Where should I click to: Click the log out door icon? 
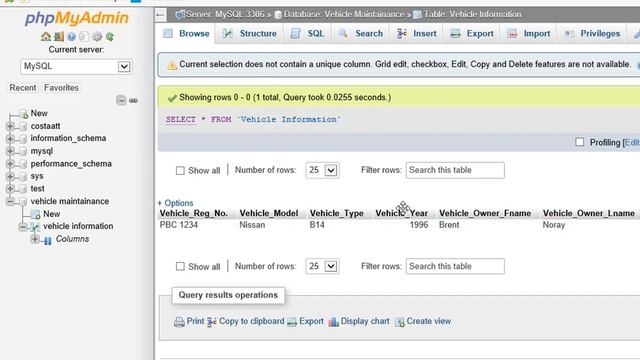(59, 37)
